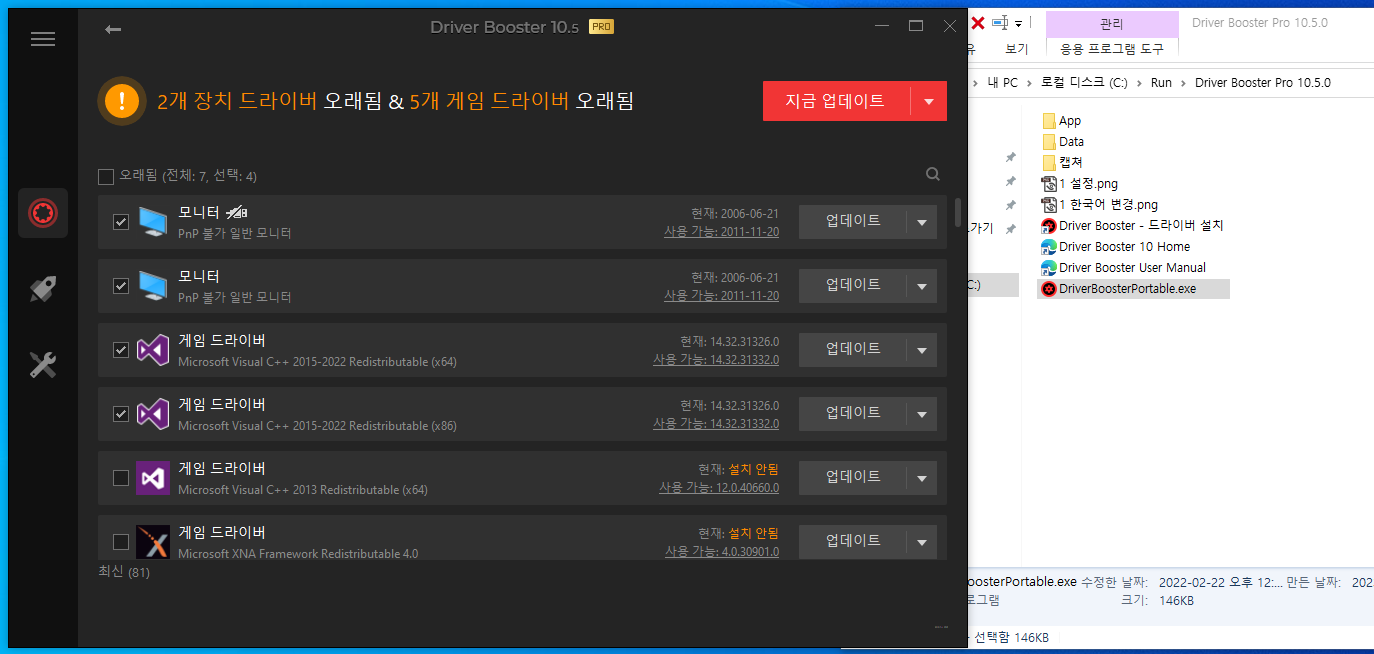This screenshot has height=654, width=1374.
Task: Click the Driver Booster User Manual icon
Action: 1049,268
